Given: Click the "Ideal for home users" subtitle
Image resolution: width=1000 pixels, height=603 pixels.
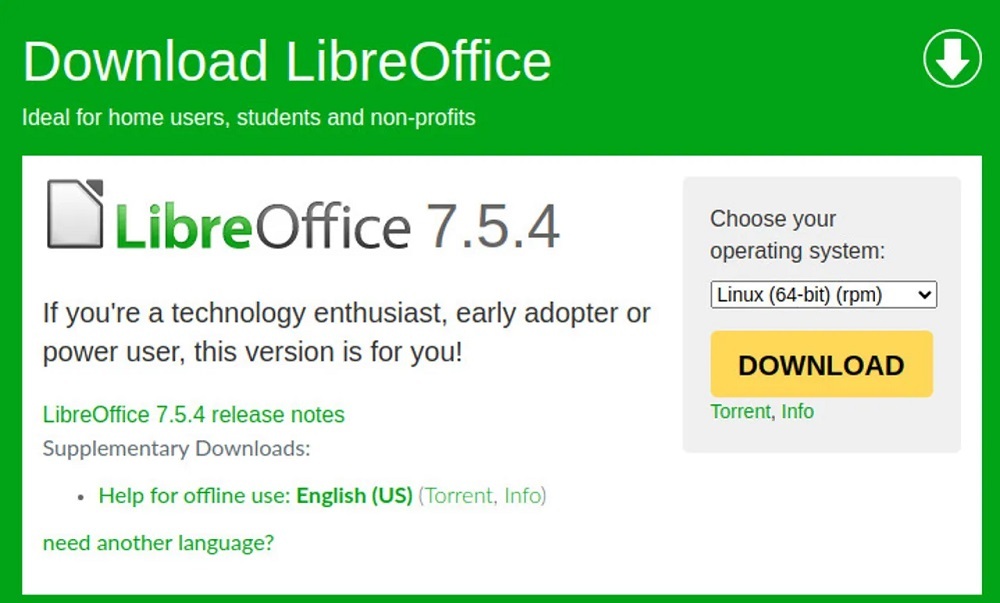Looking at the screenshot, I should 248,117.
